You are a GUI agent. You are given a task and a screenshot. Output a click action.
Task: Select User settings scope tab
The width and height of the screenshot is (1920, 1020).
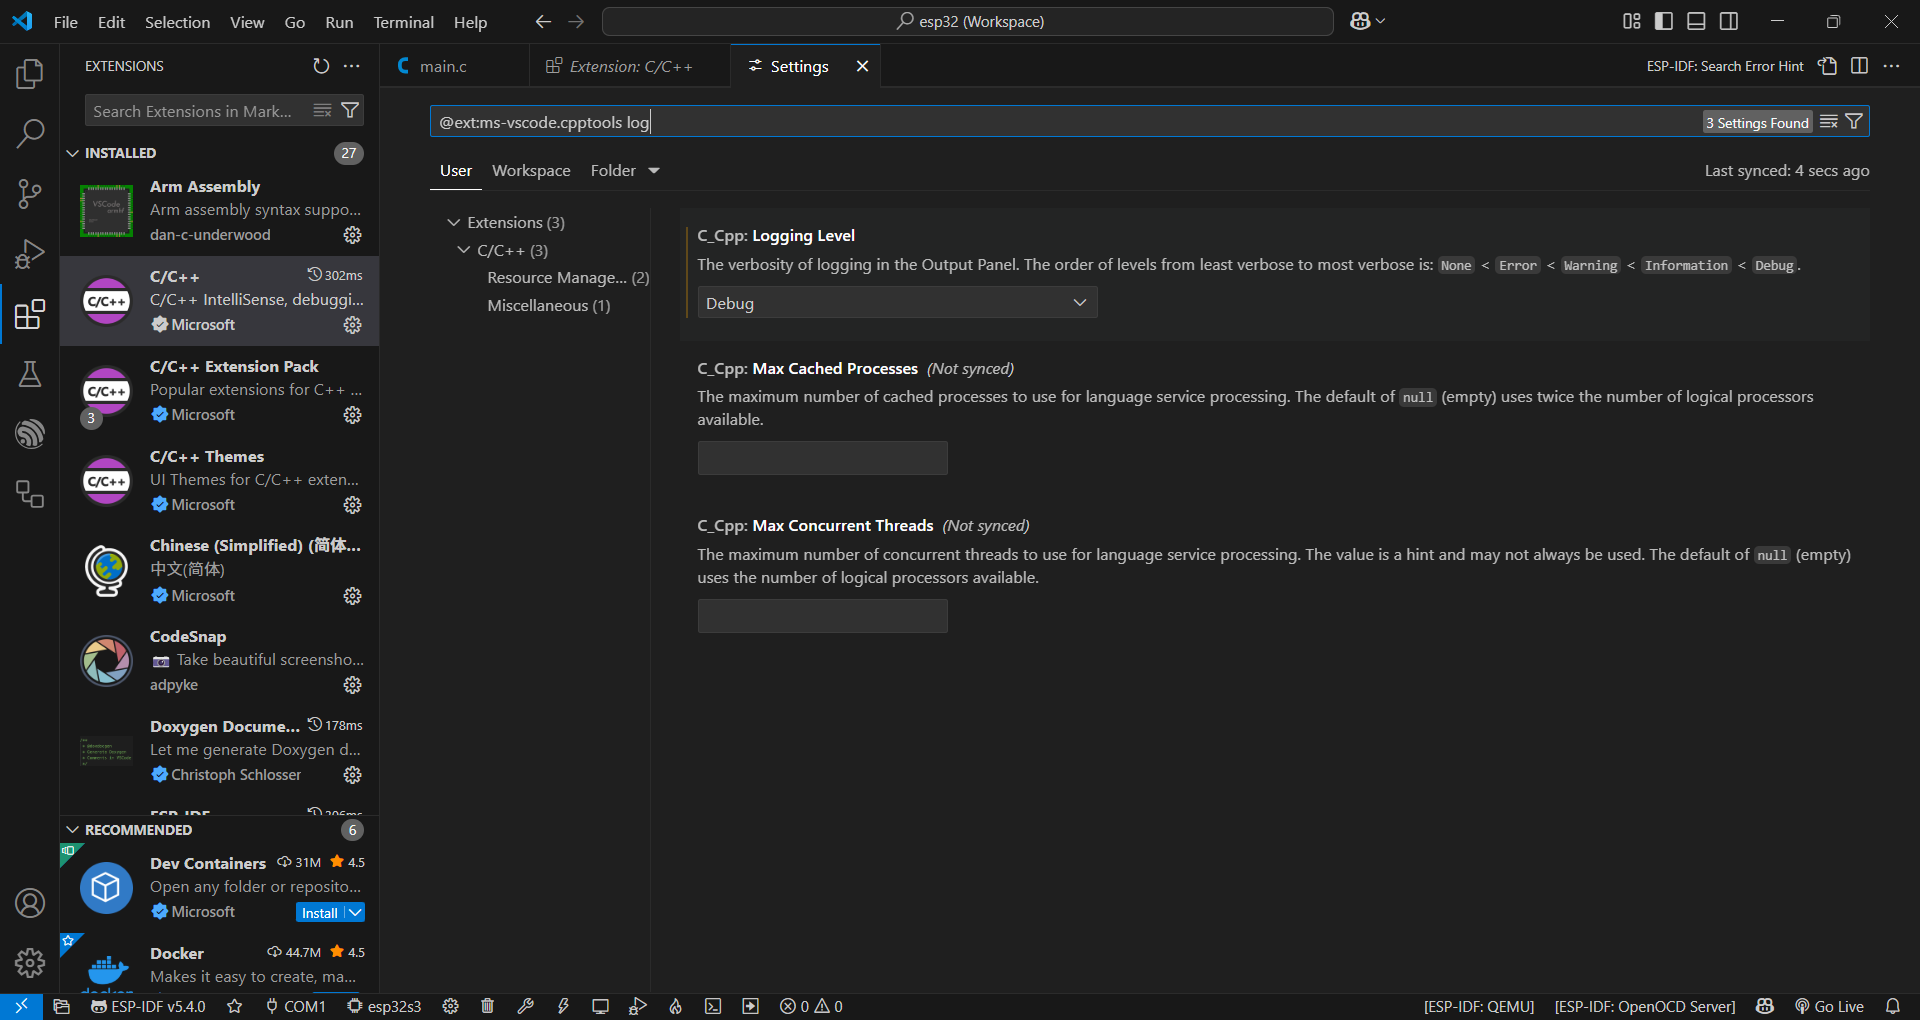click(x=456, y=171)
